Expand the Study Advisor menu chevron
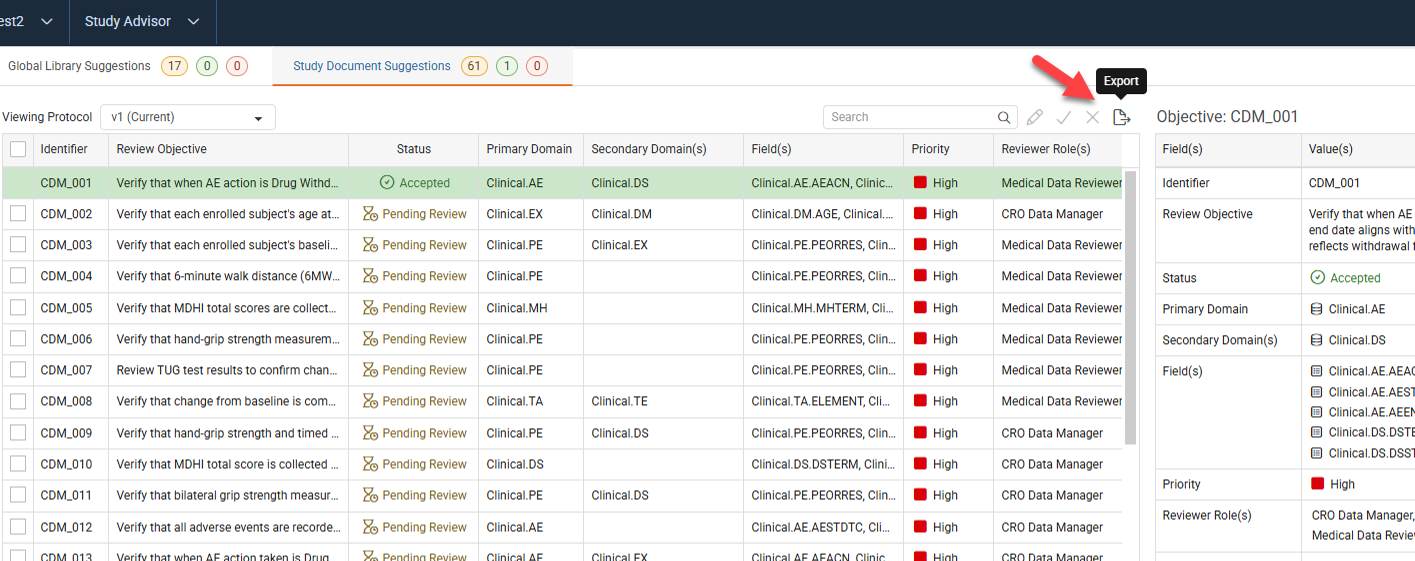The height and width of the screenshot is (561, 1415). click(x=194, y=21)
